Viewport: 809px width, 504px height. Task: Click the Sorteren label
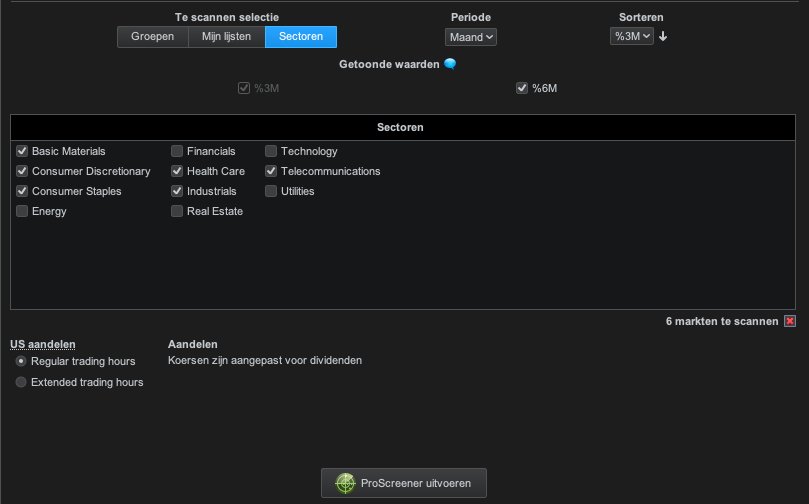[641, 17]
